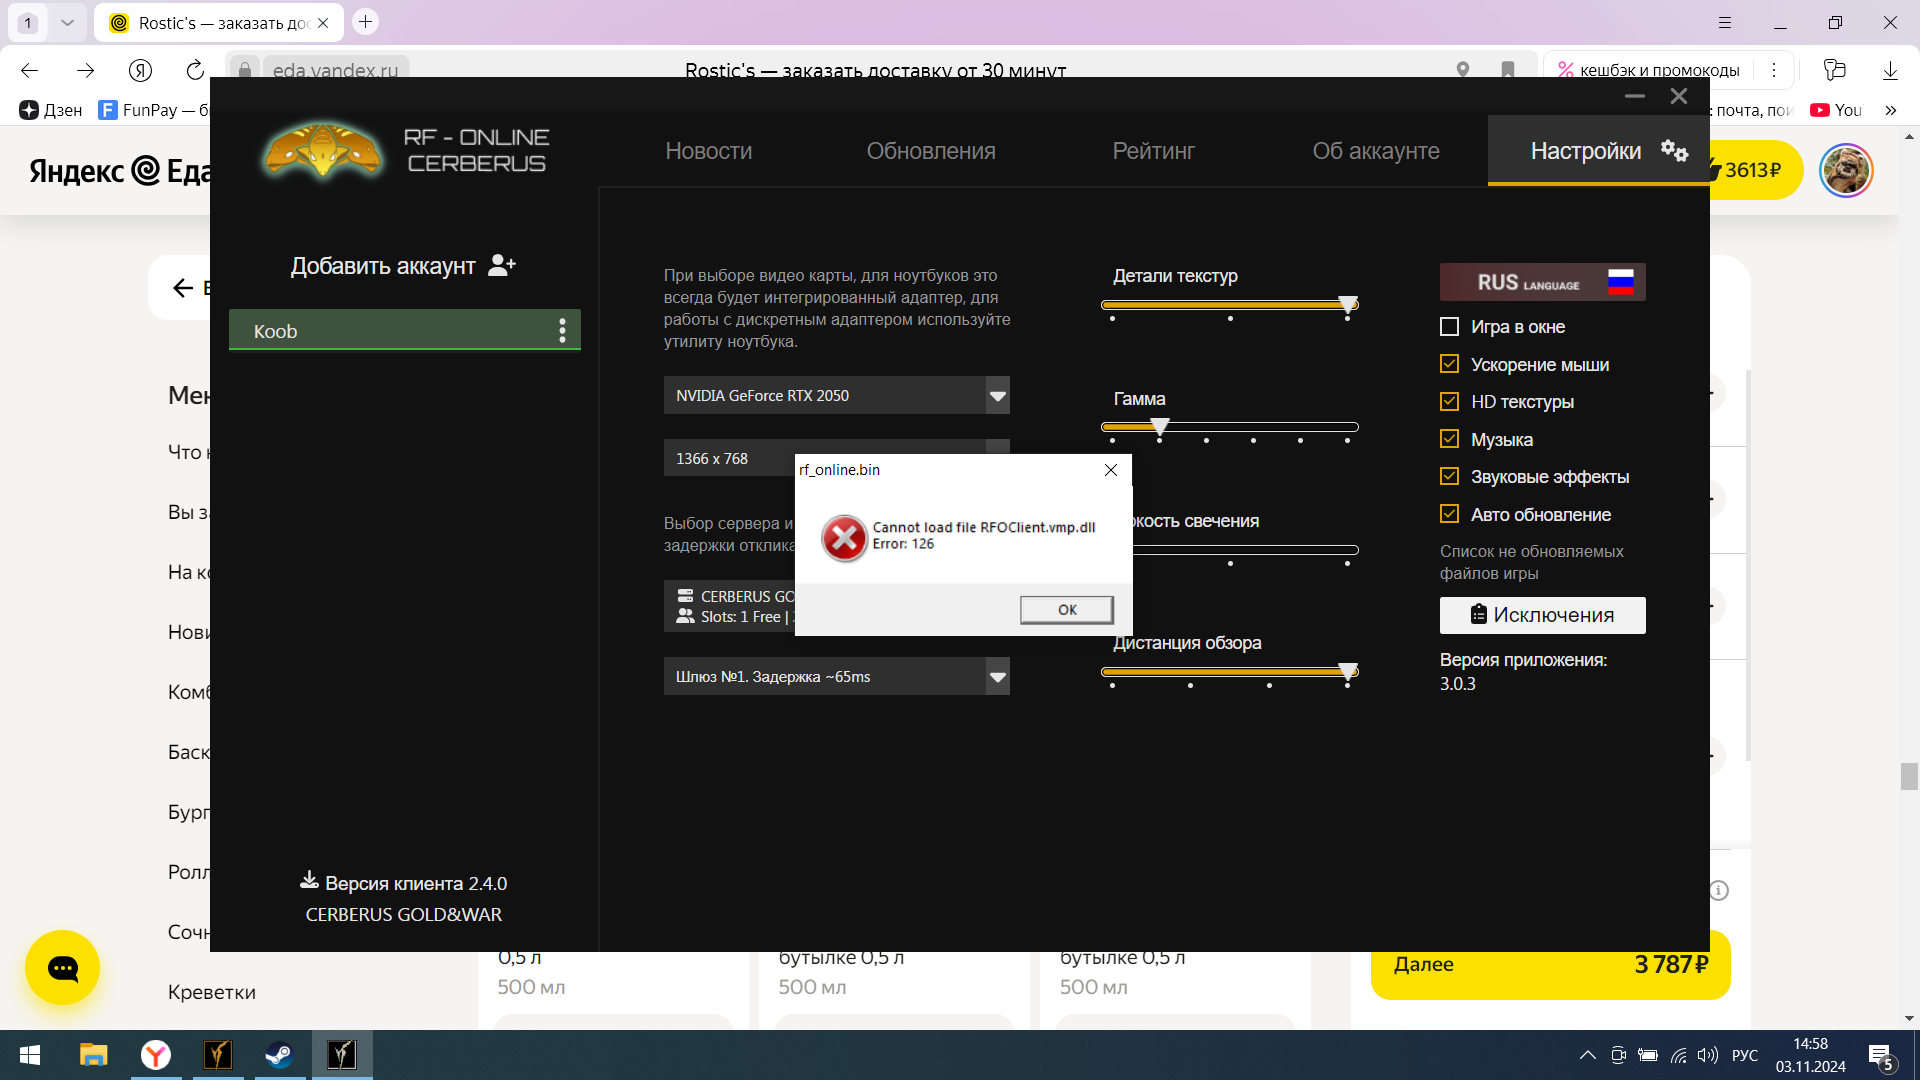This screenshot has height=1080, width=1920.
Task: Open the user profile avatar
Action: pyautogui.click(x=1846, y=170)
